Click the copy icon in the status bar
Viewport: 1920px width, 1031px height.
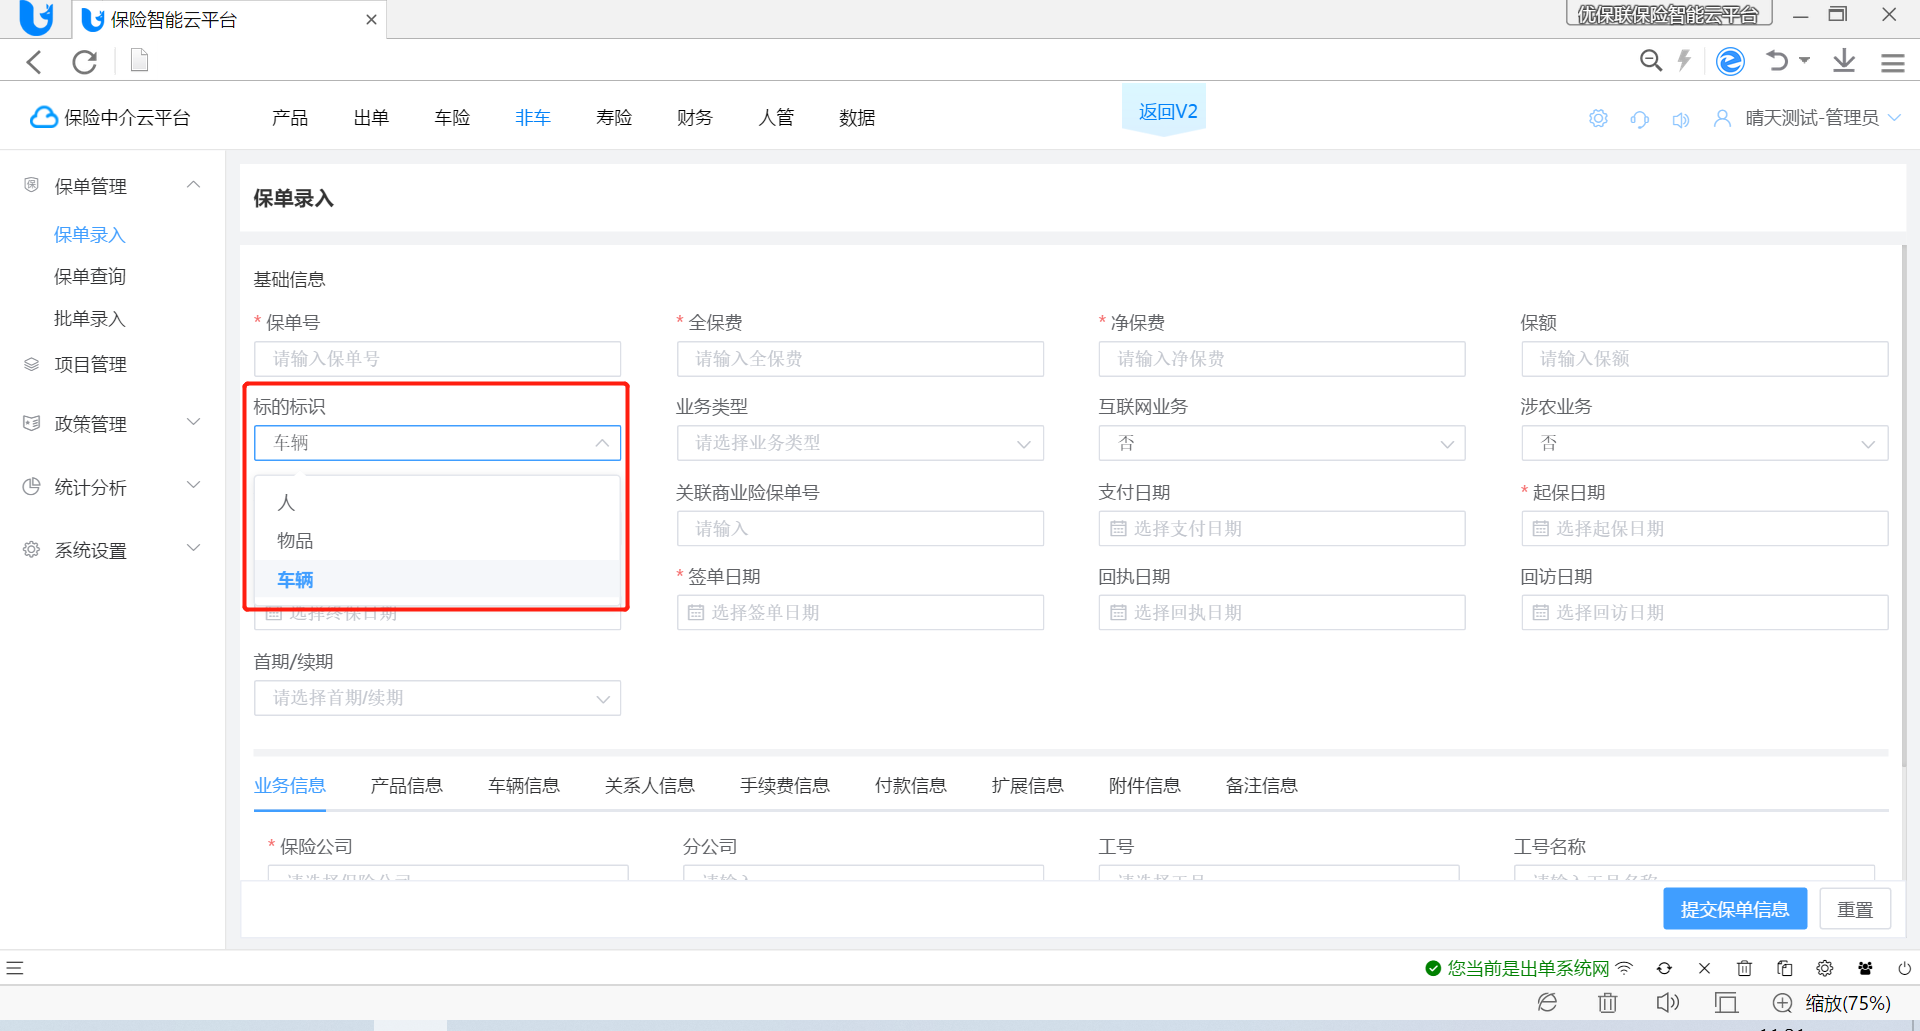(1784, 968)
